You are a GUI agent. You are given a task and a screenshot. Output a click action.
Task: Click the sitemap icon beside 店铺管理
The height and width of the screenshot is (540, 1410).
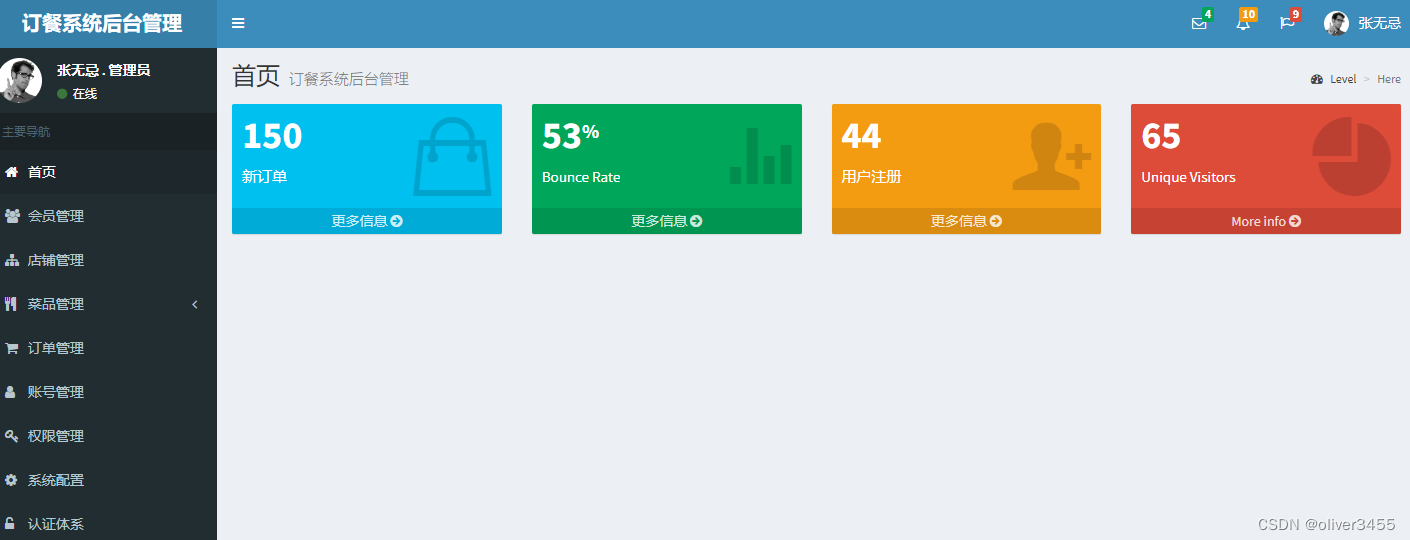[x=11, y=260]
